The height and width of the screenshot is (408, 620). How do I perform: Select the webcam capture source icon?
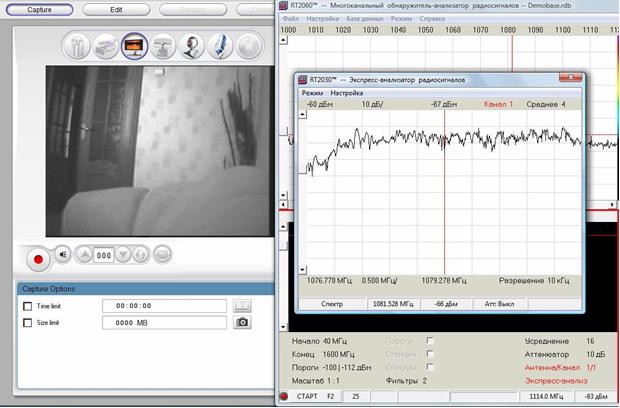pos(192,46)
